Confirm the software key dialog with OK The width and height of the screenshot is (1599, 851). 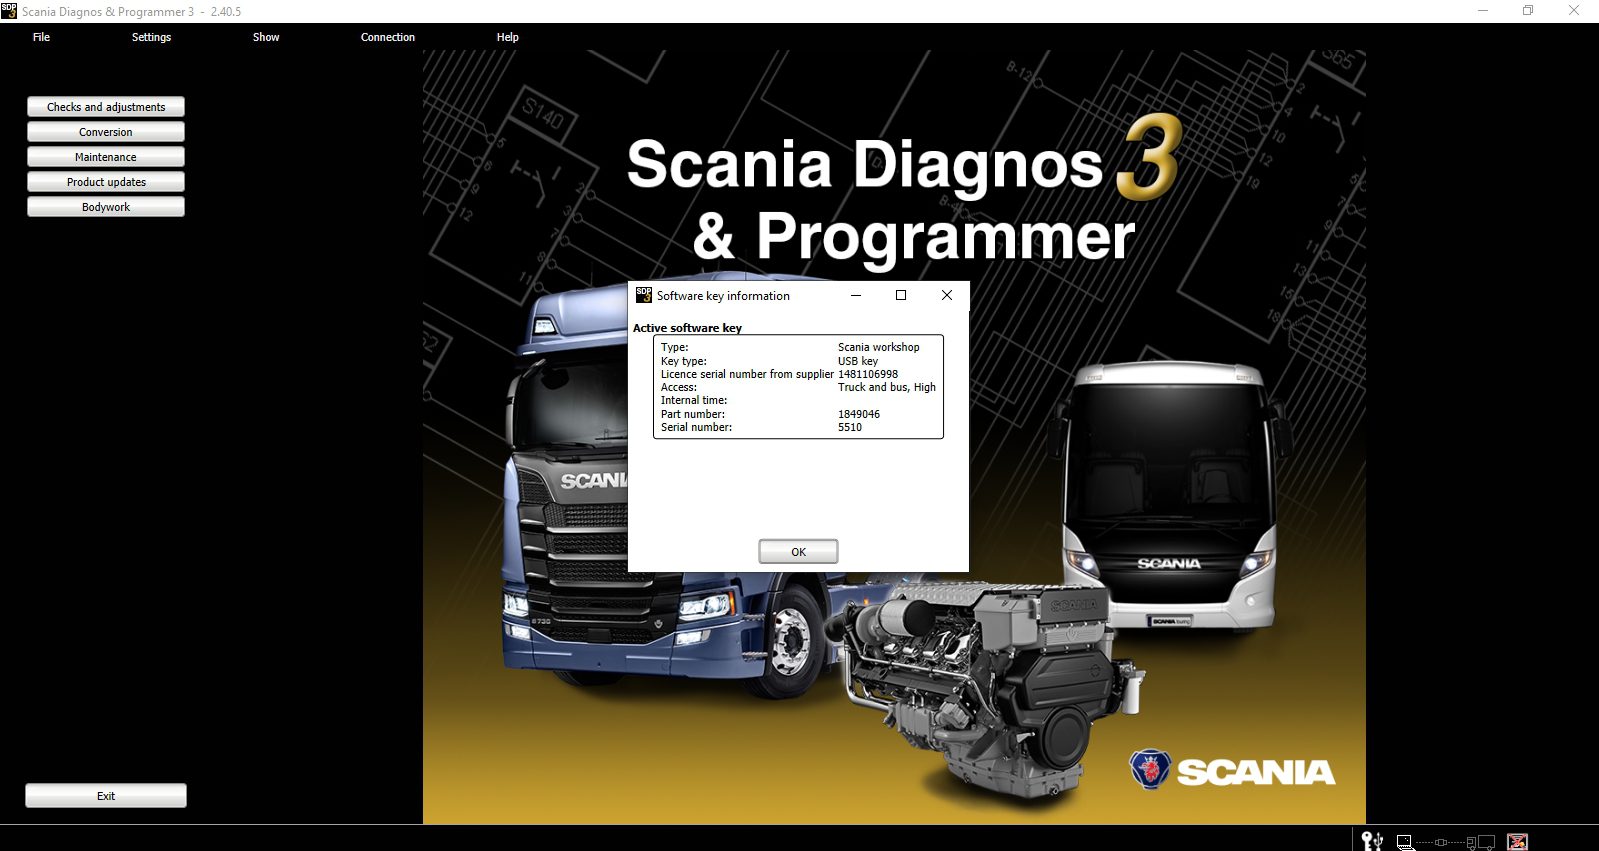click(798, 552)
